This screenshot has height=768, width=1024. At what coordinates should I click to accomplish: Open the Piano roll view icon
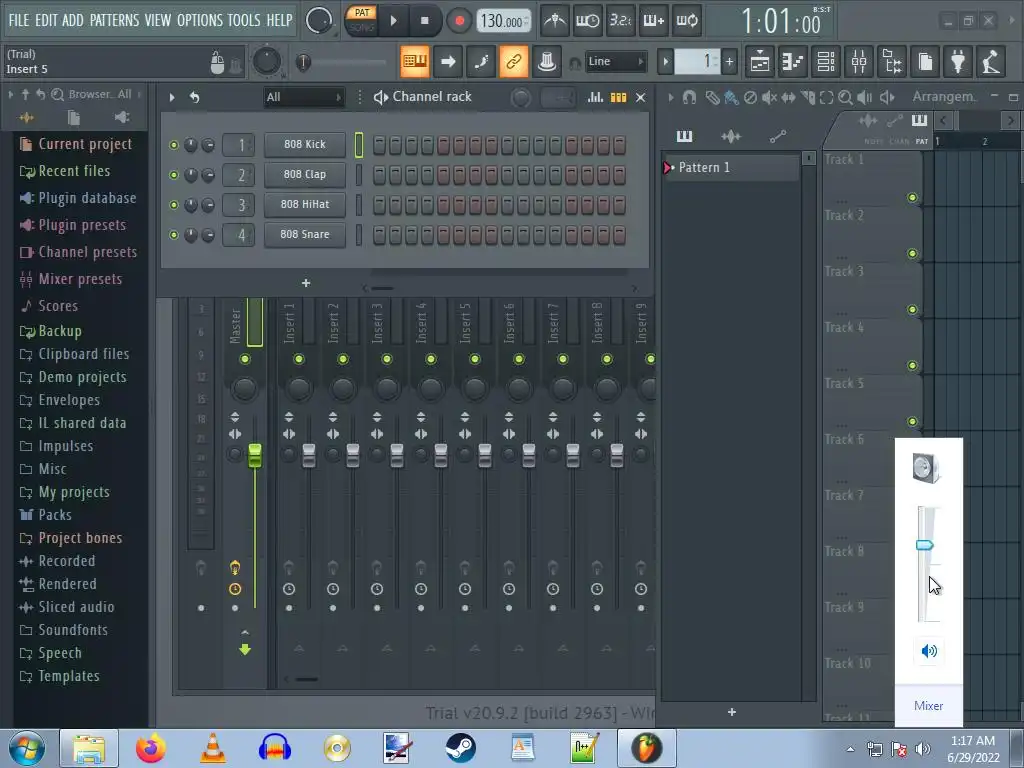[793, 62]
